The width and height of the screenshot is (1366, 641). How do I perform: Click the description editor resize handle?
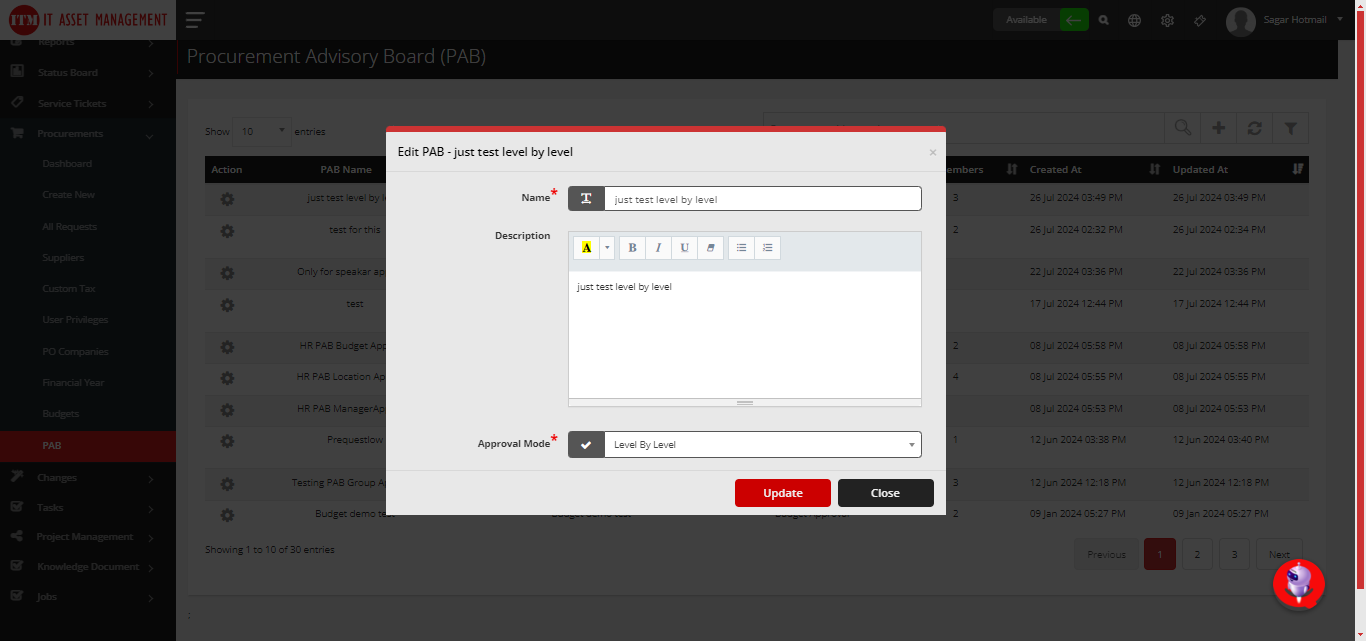click(745, 403)
